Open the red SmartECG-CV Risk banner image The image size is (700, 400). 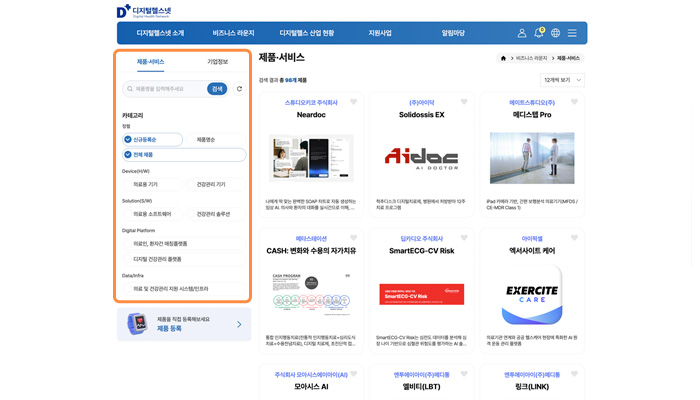tap(421, 294)
